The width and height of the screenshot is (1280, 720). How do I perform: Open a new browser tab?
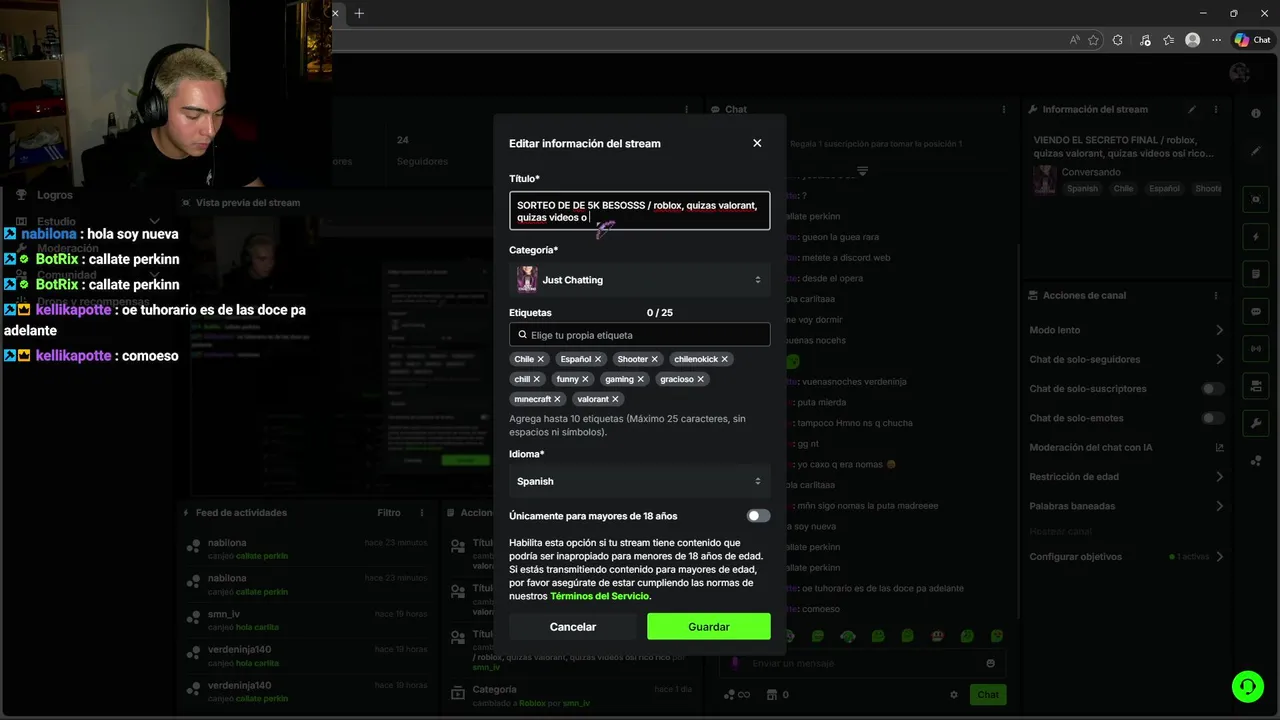(x=359, y=13)
